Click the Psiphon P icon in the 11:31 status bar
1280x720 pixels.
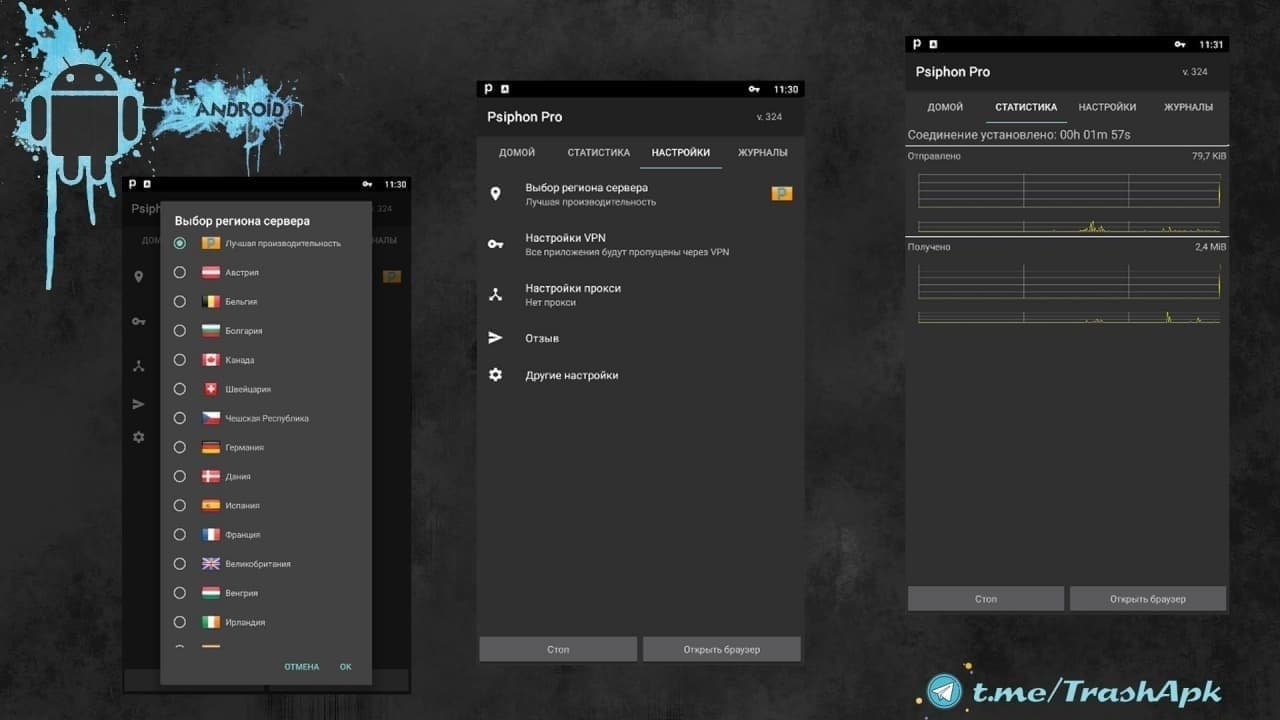917,45
